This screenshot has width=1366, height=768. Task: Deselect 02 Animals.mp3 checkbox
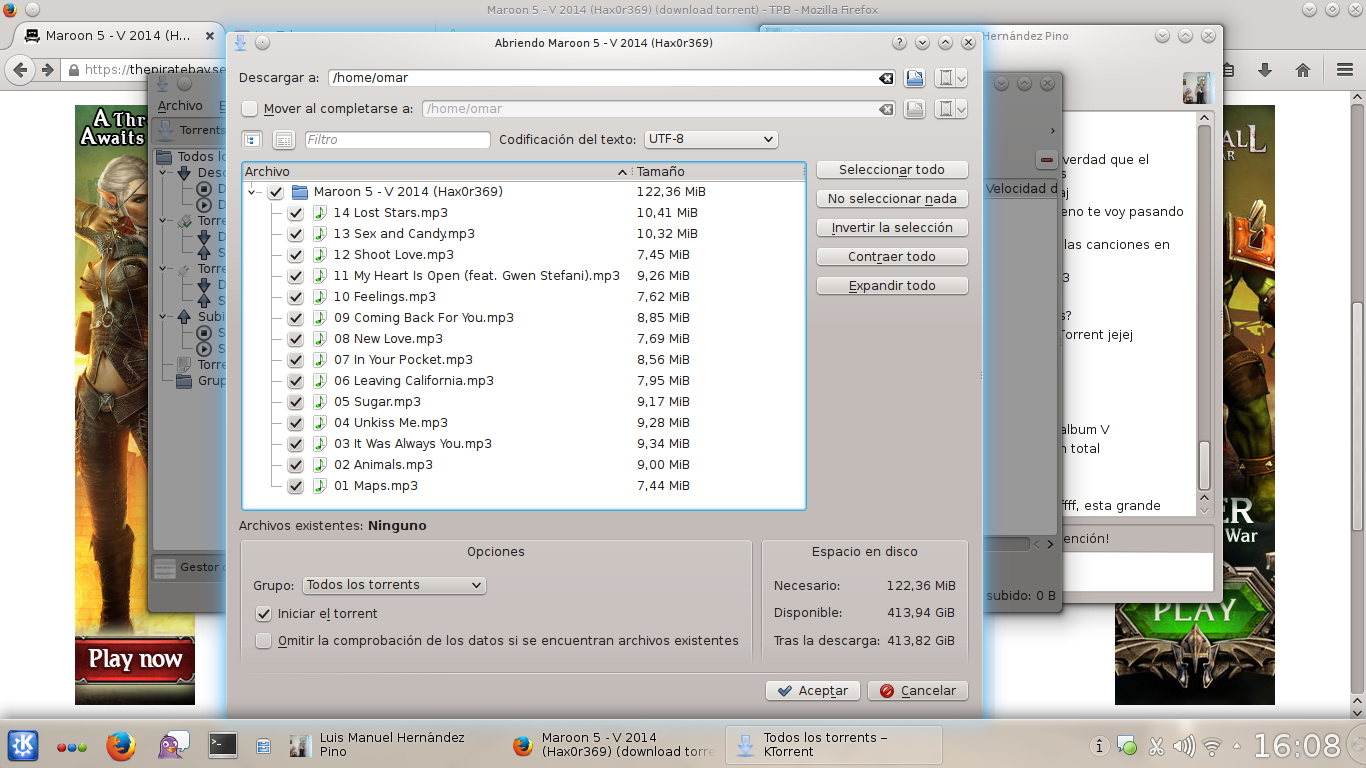coord(295,465)
